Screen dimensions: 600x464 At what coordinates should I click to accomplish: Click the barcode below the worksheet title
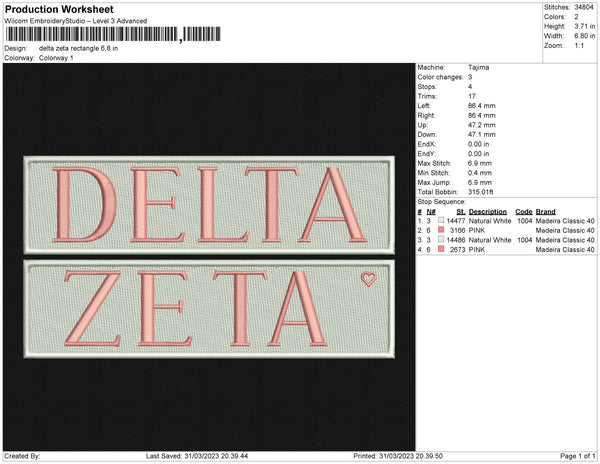pos(113,34)
